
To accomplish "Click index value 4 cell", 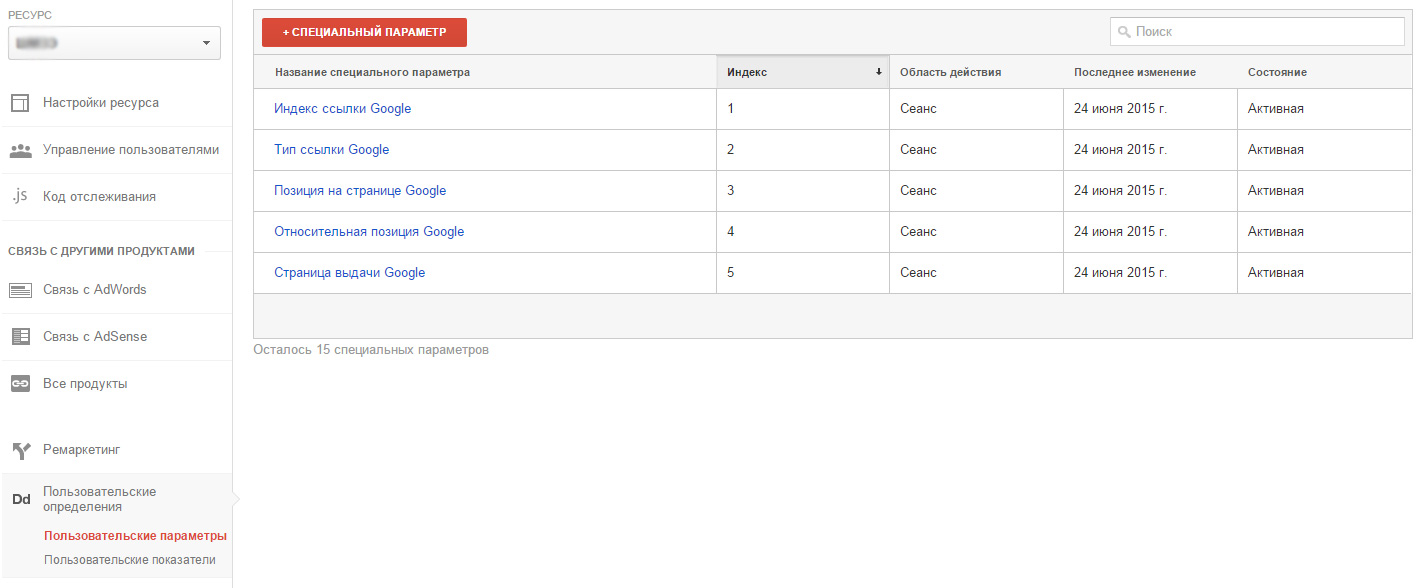I will pos(803,232).
